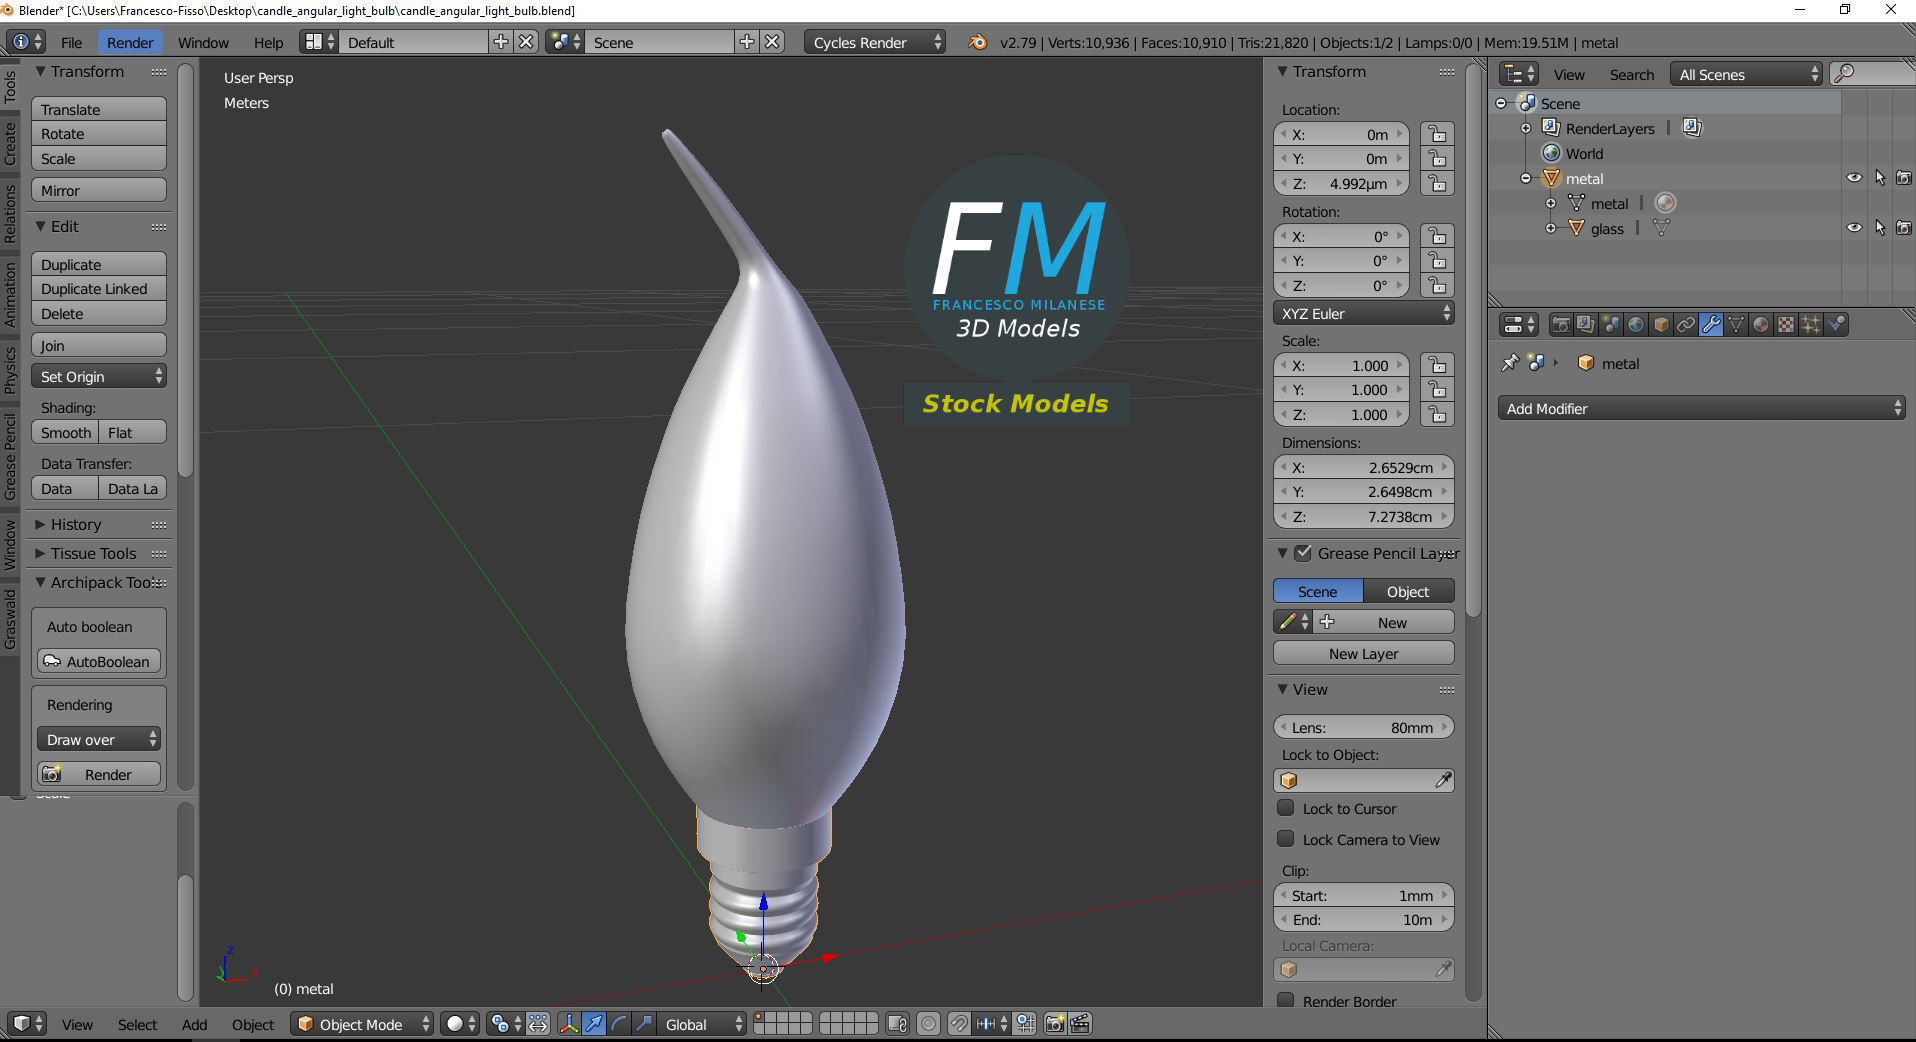
Task: Click the Lens 80mm slider field
Action: coord(1364,727)
